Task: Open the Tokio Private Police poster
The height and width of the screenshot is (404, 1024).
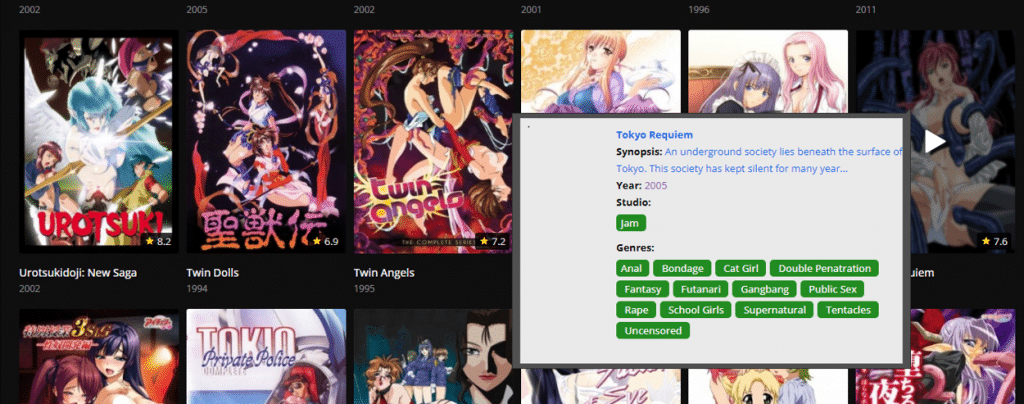Action: coord(266,356)
